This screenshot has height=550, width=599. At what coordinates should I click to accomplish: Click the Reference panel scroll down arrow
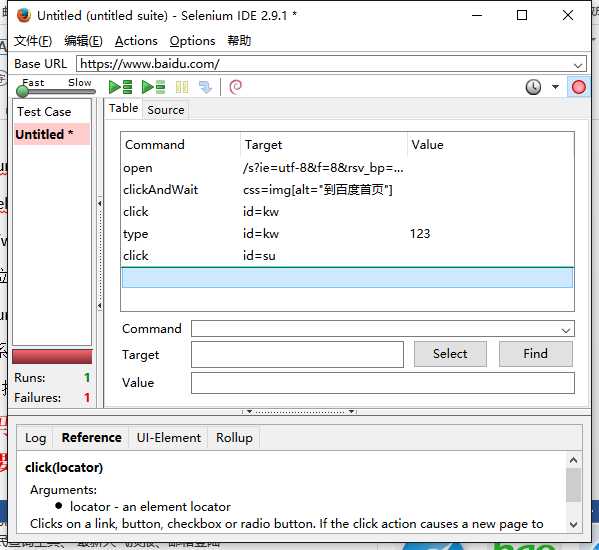(573, 524)
